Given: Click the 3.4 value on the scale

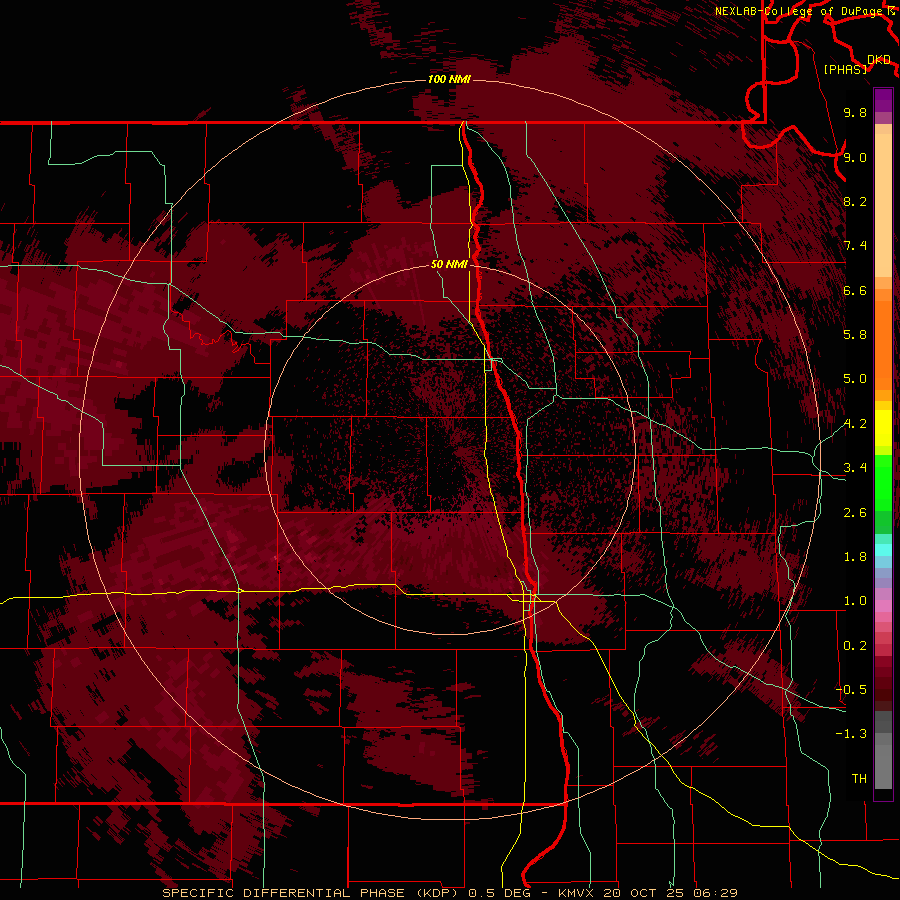Looking at the screenshot, I should 855,468.
